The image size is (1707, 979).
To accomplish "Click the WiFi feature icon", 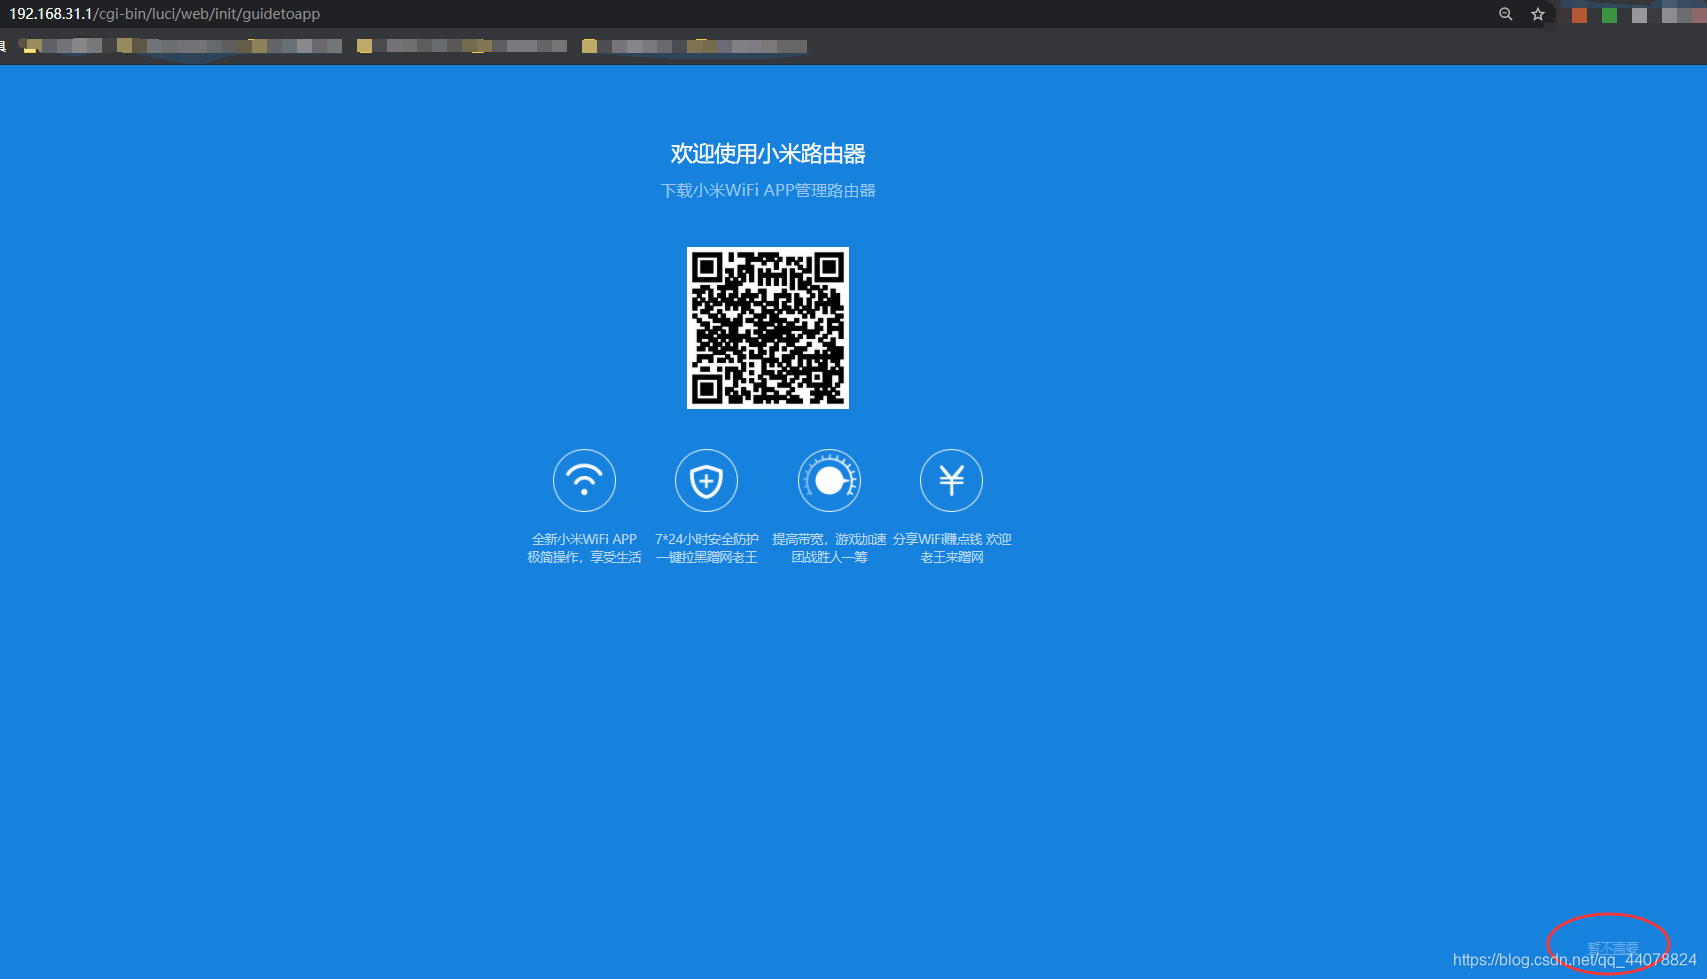I will [584, 481].
